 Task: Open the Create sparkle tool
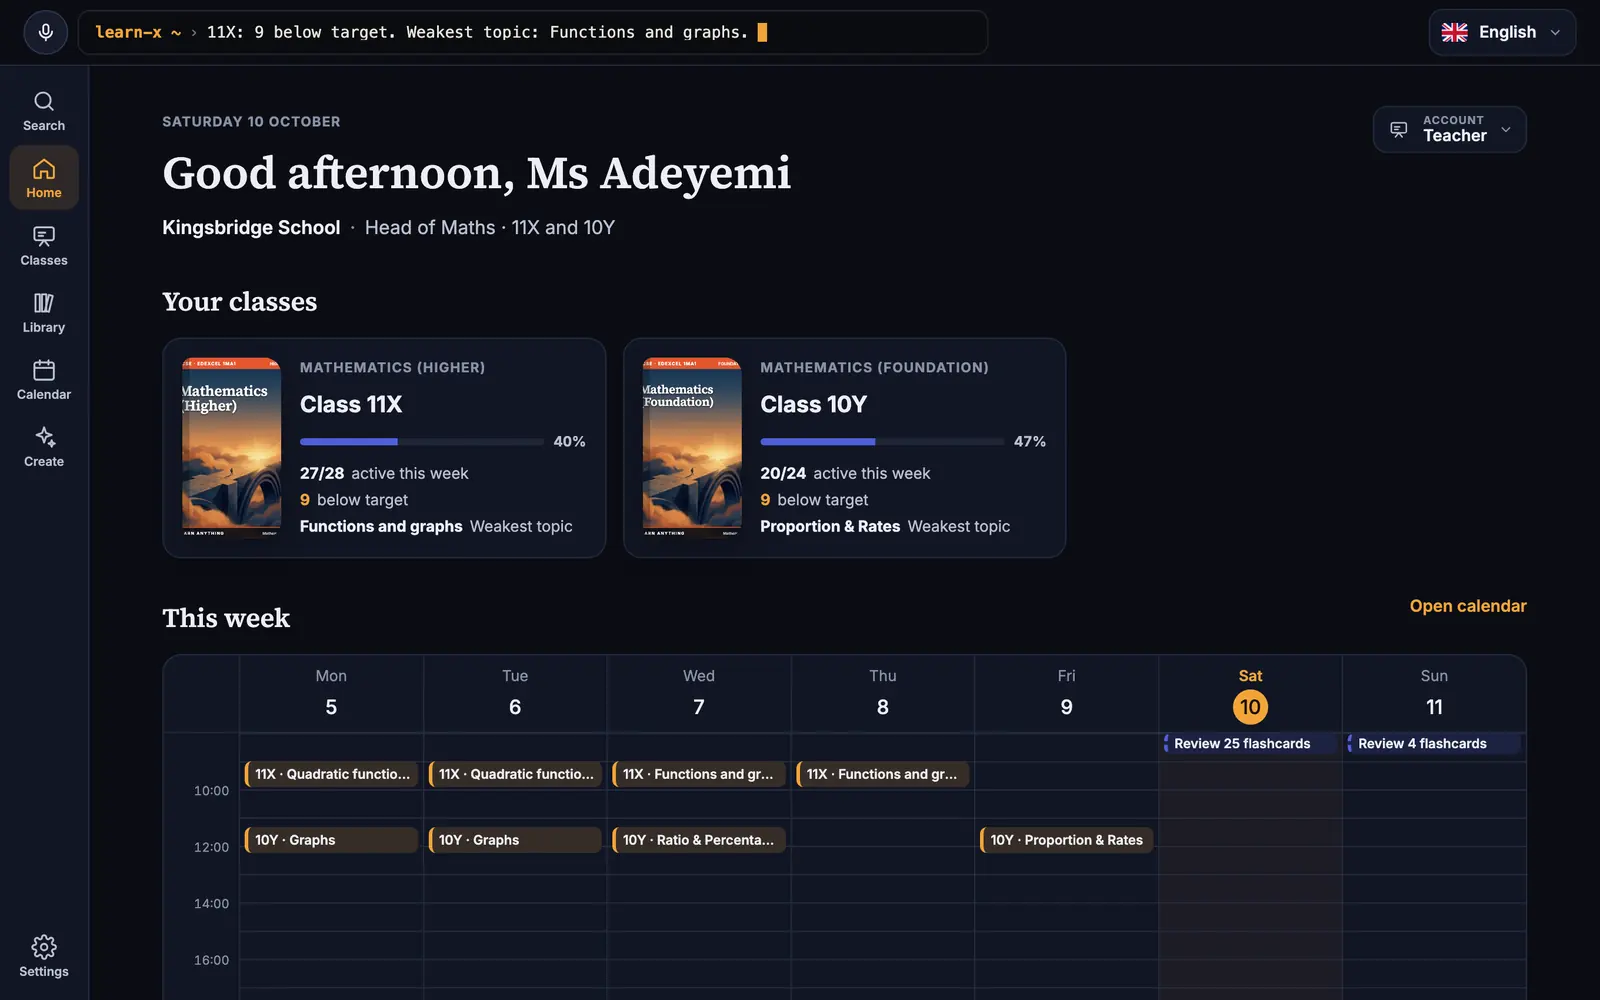click(44, 446)
